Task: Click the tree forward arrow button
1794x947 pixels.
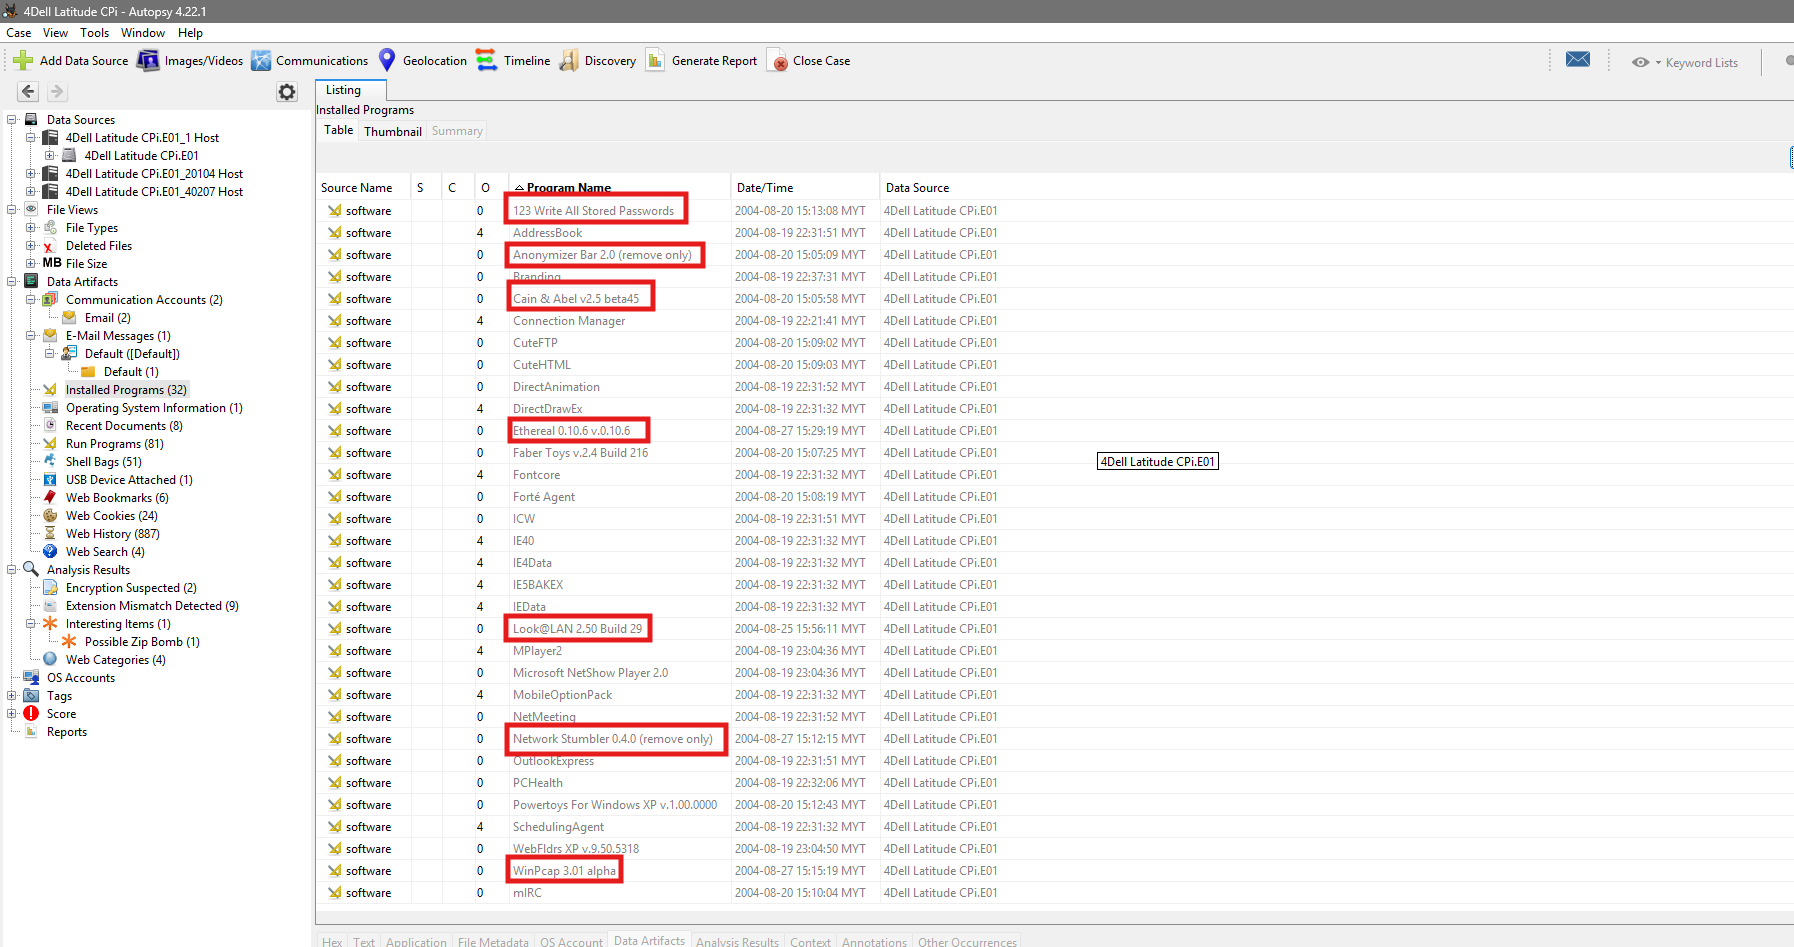Action: click(57, 92)
